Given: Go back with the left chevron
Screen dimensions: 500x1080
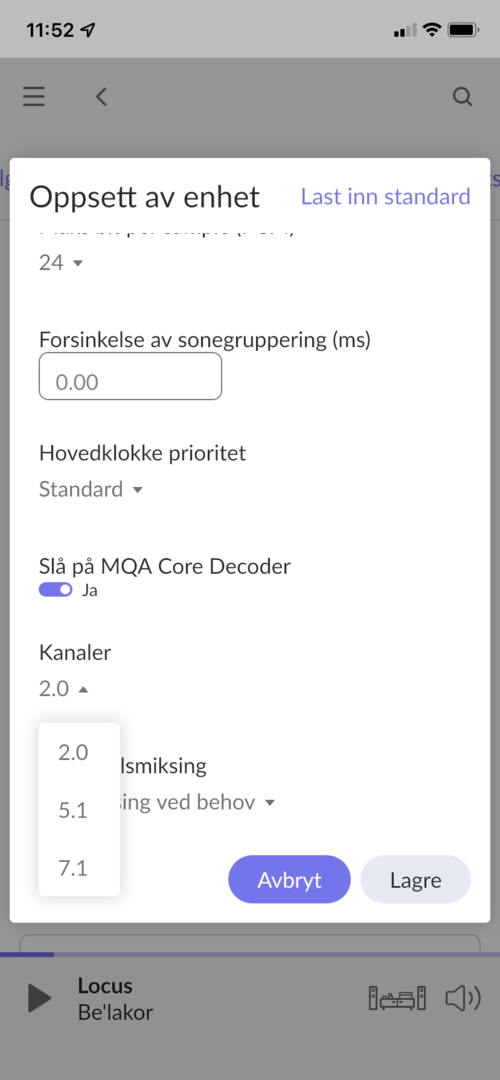Looking at the screenshot, I should click(x=101, y=97).
